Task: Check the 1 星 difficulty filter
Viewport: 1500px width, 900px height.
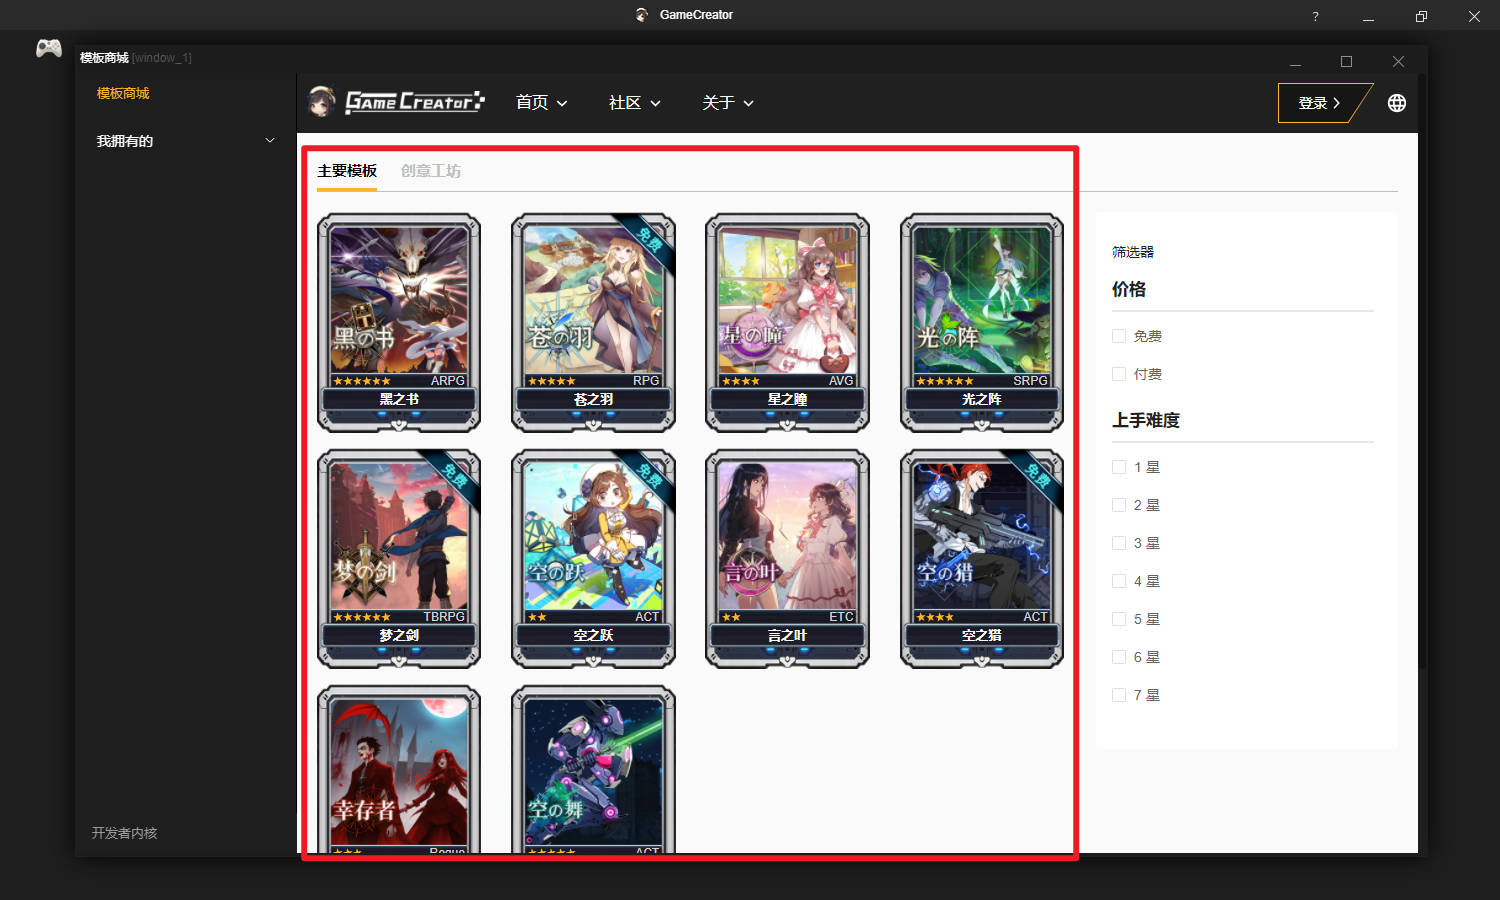Action: [1119, 467]
